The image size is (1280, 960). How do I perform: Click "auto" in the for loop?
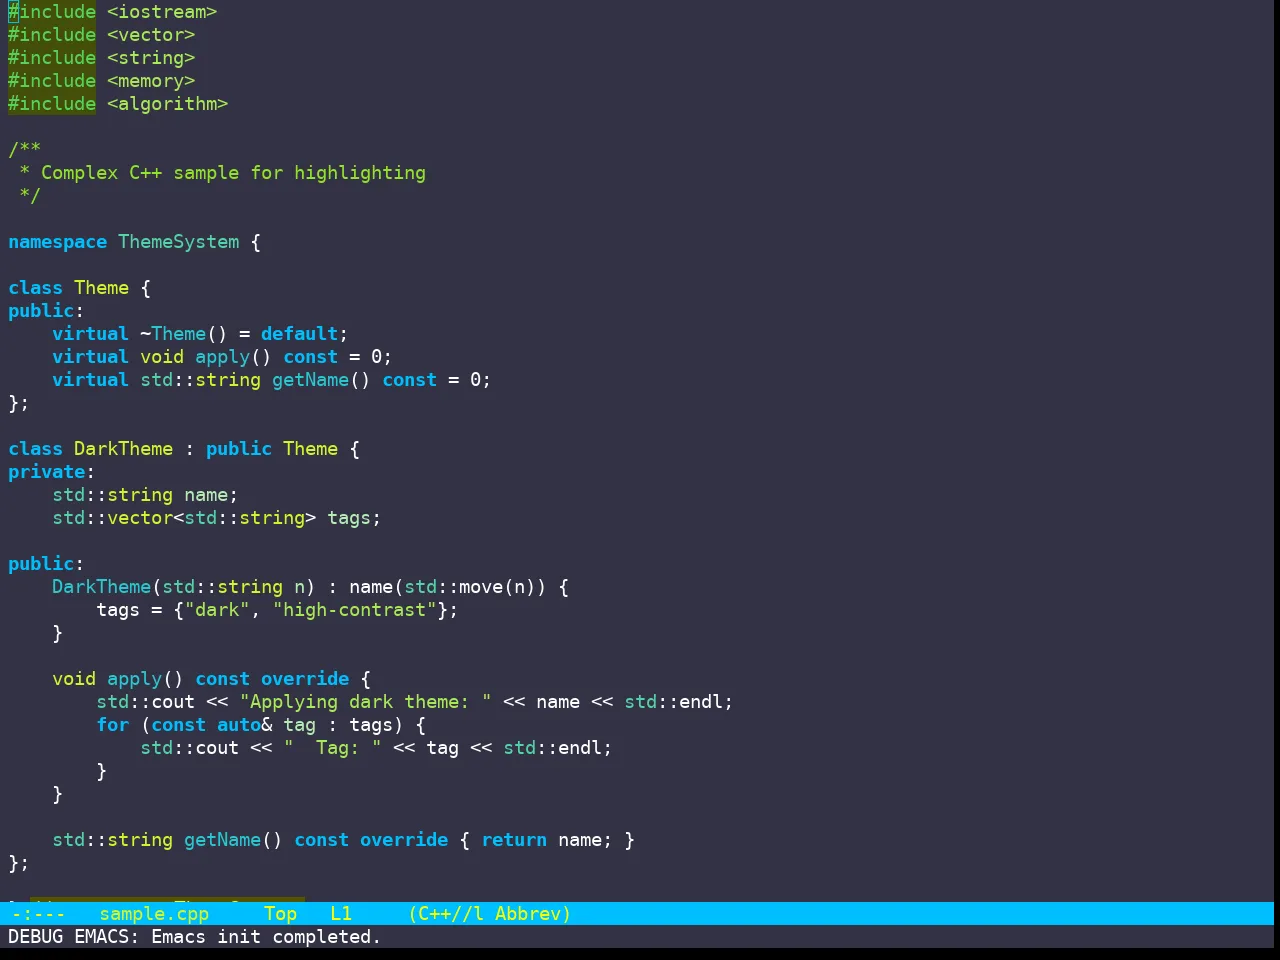(x=238, y=725)
